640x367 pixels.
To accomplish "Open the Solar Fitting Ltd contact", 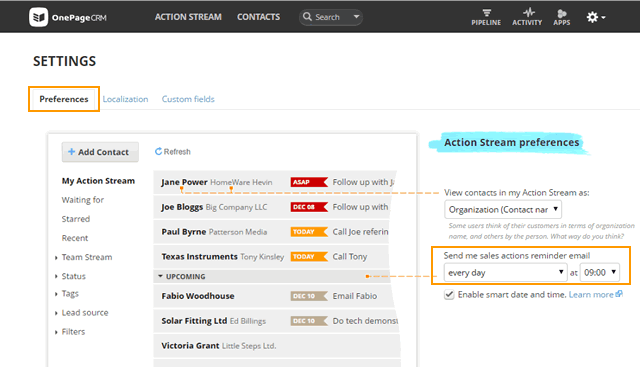I will click(194, 321).
